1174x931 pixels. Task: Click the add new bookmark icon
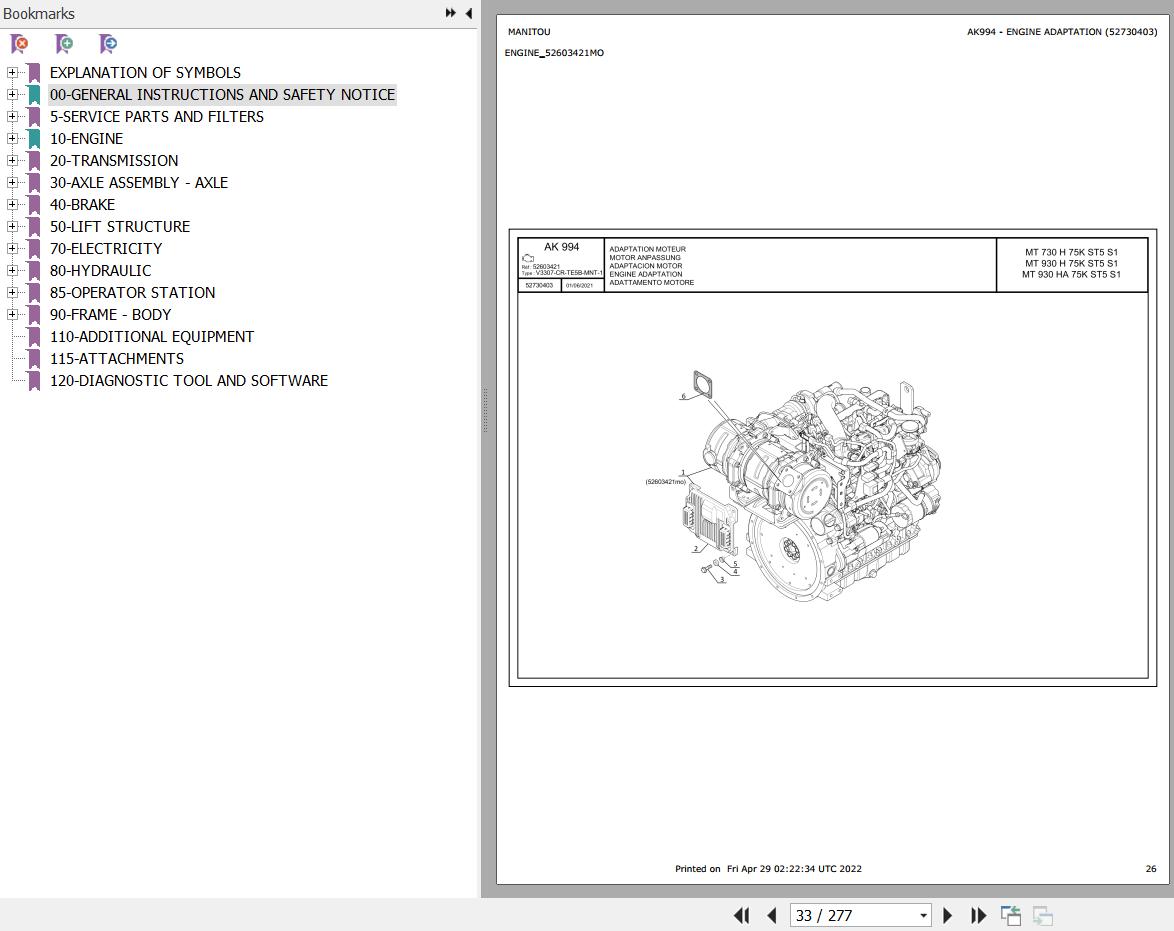(64, 44)
